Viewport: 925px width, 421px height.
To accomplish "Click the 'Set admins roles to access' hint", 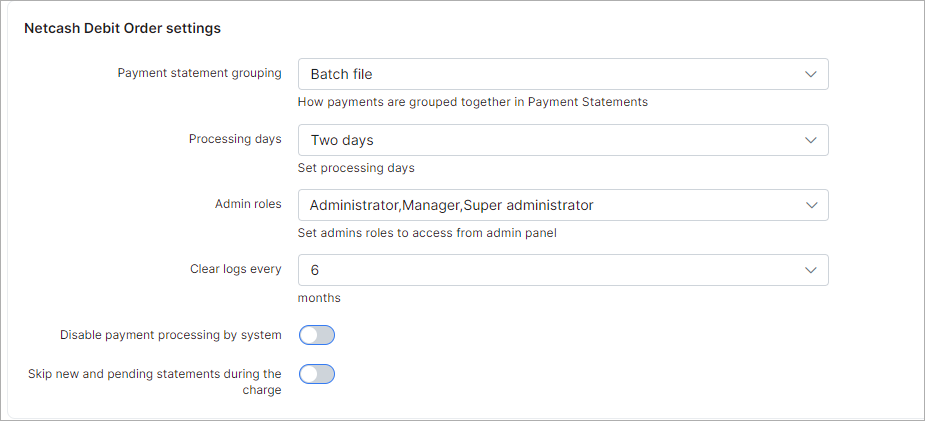I will tap(428, 233).
